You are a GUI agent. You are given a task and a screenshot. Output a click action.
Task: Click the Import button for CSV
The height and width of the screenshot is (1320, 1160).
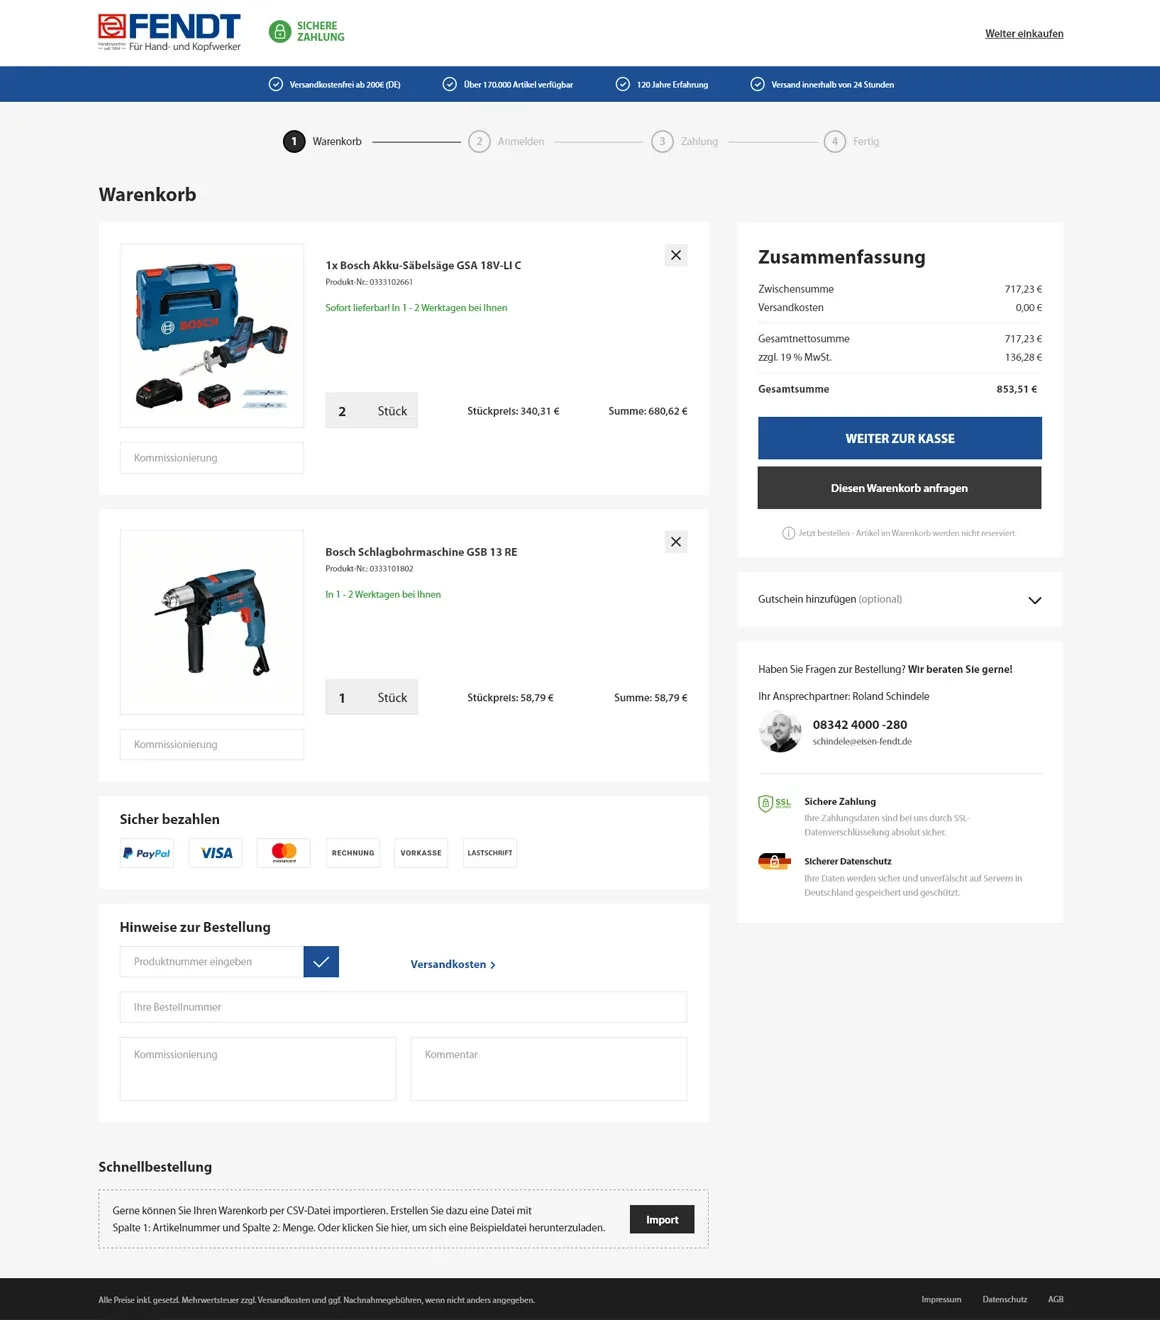662,1219
